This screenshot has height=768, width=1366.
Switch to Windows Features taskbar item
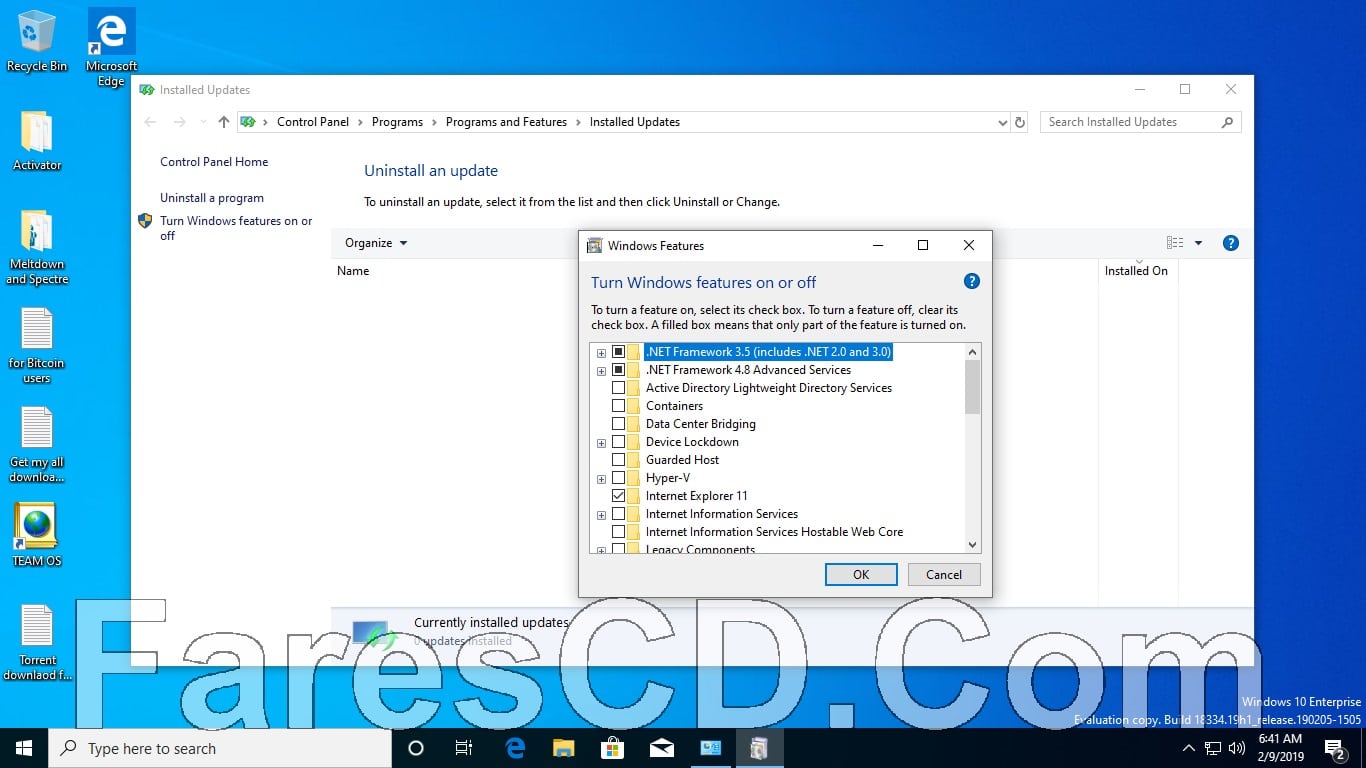[x=759, y=748]
